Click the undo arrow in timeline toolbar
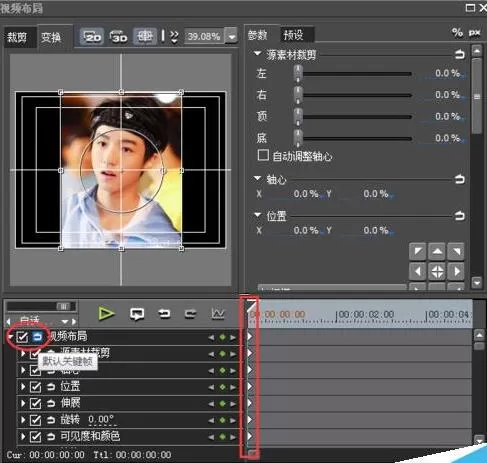This screenshot has height=463, width=487. coord(164,314)
